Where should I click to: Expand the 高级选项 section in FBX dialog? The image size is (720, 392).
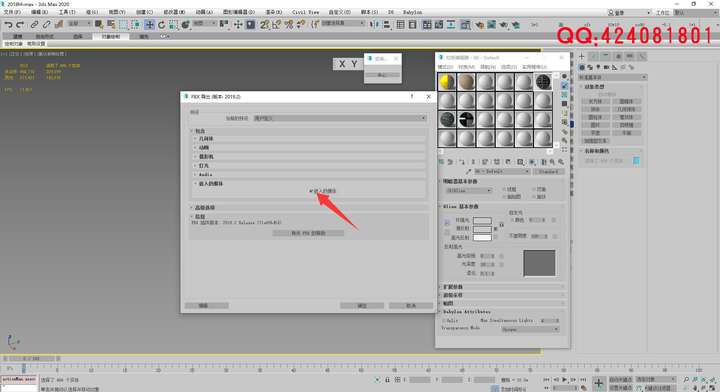tap(309, 208)
